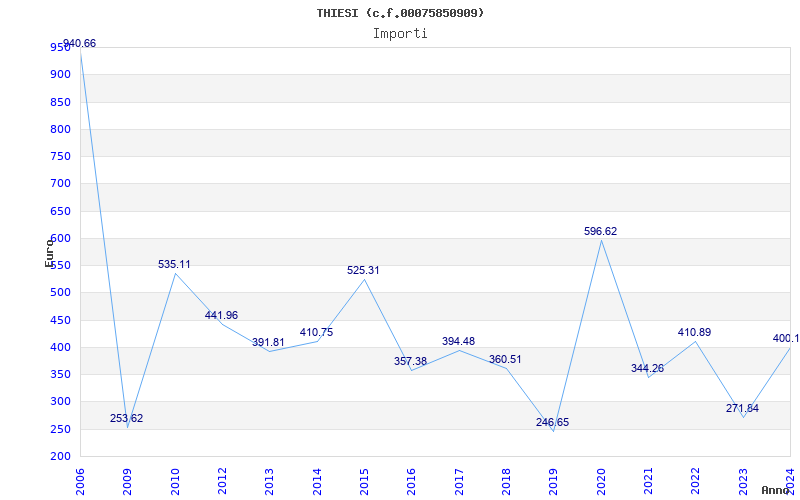This screenshot has height=500, width=800.
Task: Click the 800 y-axis tick label
Action: [x=60, y=129]
